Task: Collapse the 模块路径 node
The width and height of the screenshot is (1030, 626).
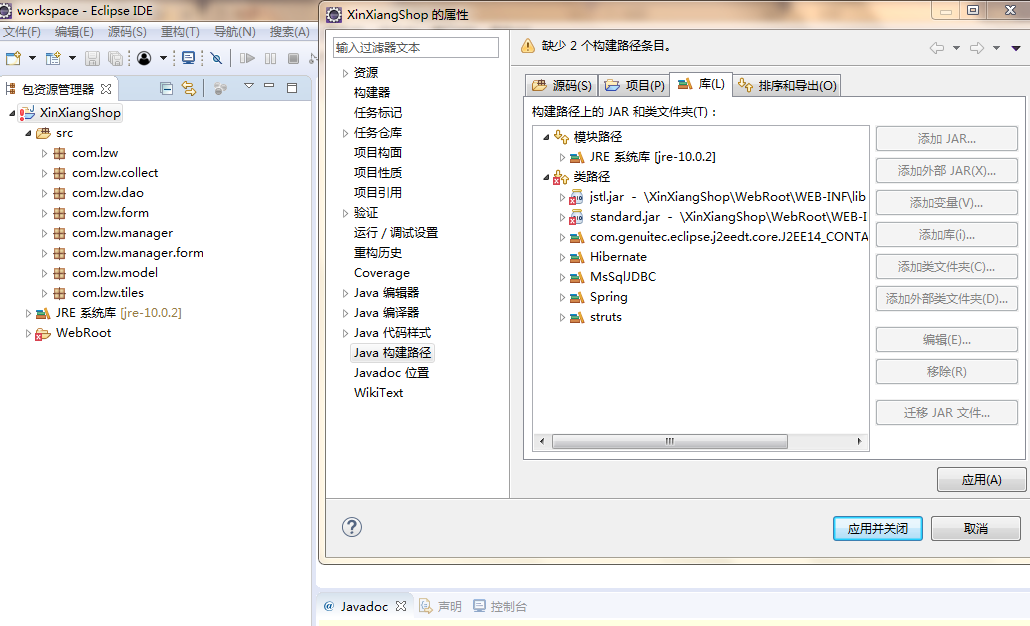Action: [546, 137]
